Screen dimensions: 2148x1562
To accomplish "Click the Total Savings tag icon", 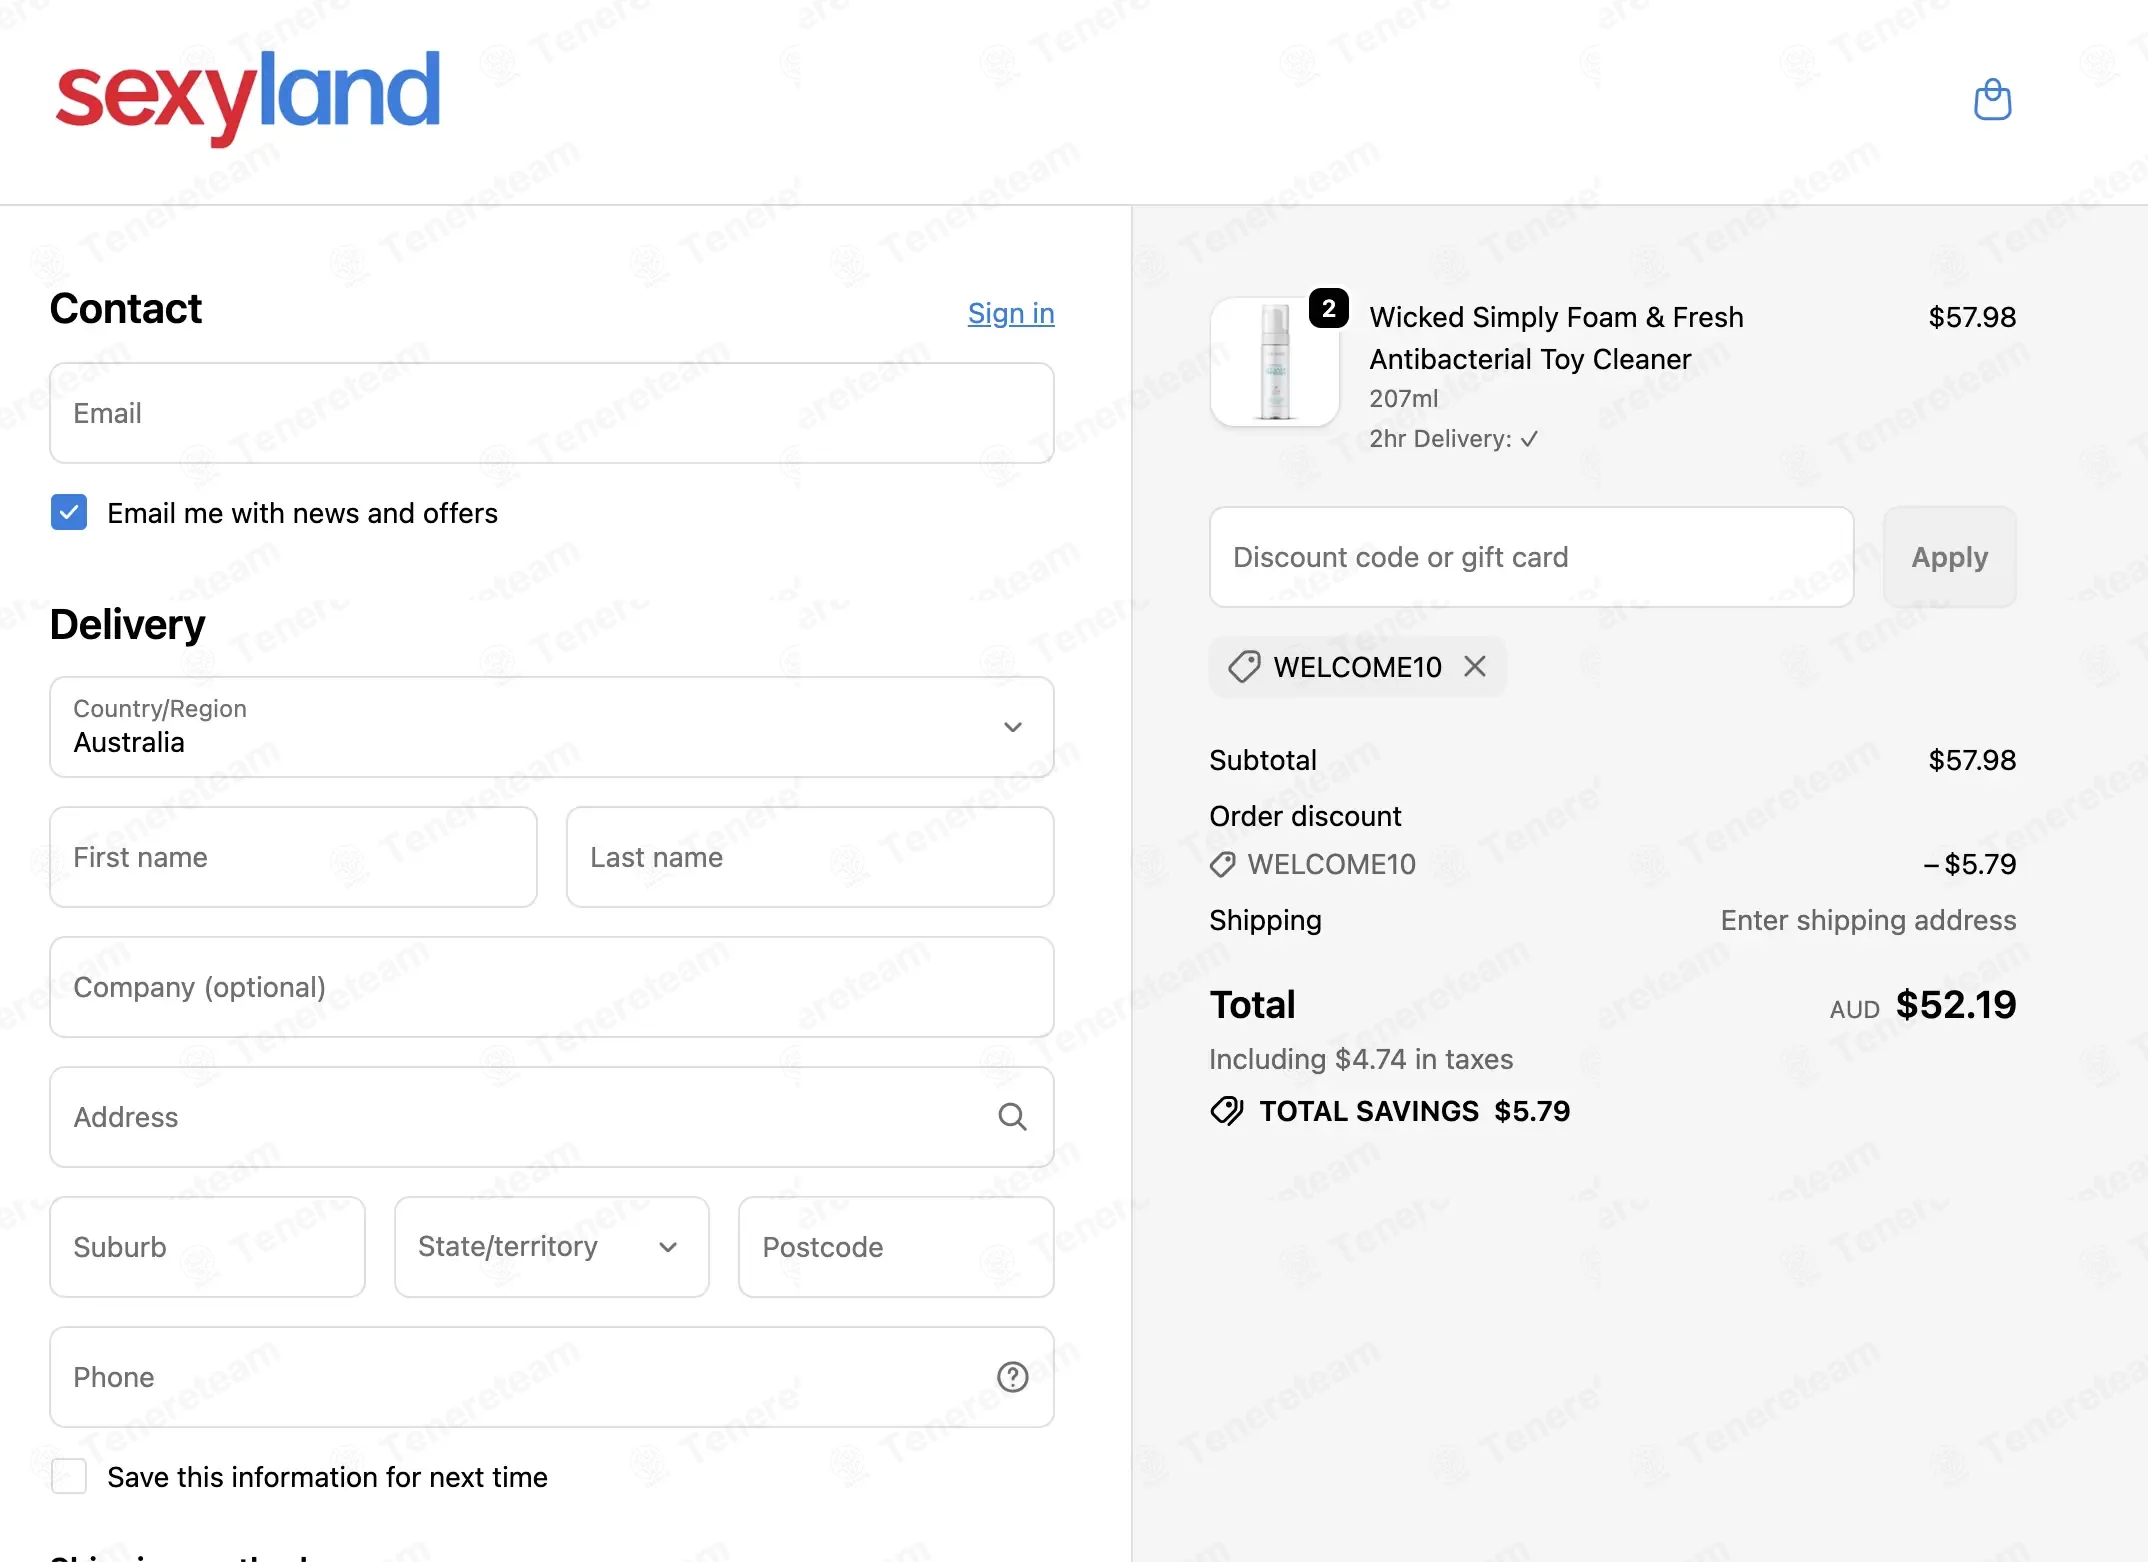I will [1227, 1111].
